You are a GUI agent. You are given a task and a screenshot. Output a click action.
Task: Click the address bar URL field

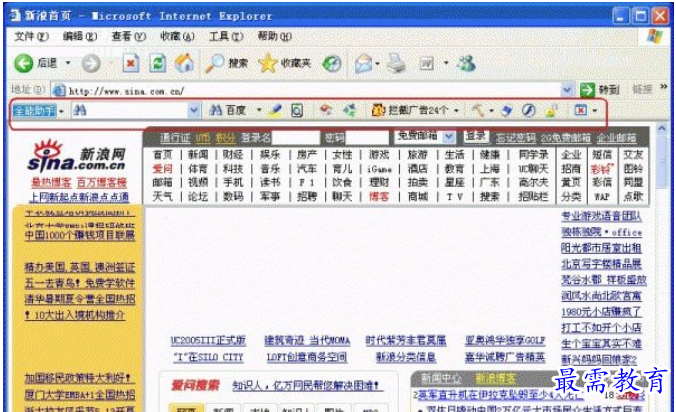pyautogui.click(x=308, y=91)
